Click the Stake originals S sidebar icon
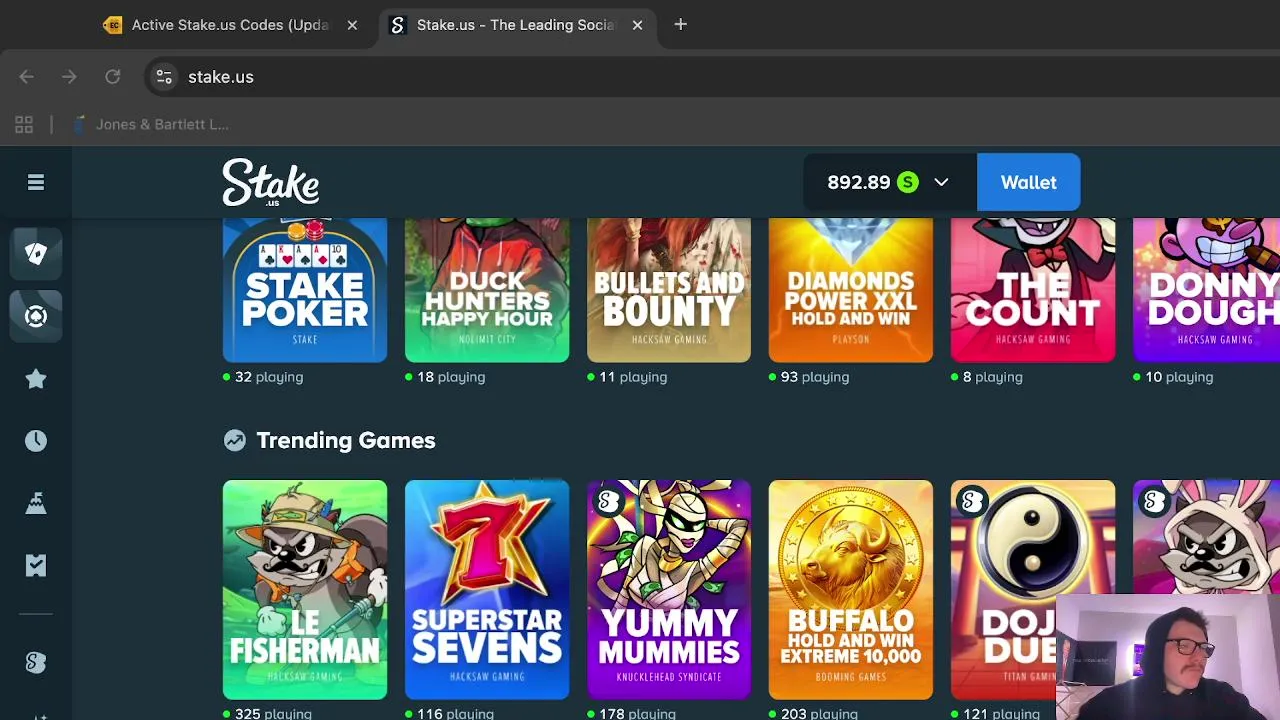Screen dimensions: 1280x720 (36, 662)
